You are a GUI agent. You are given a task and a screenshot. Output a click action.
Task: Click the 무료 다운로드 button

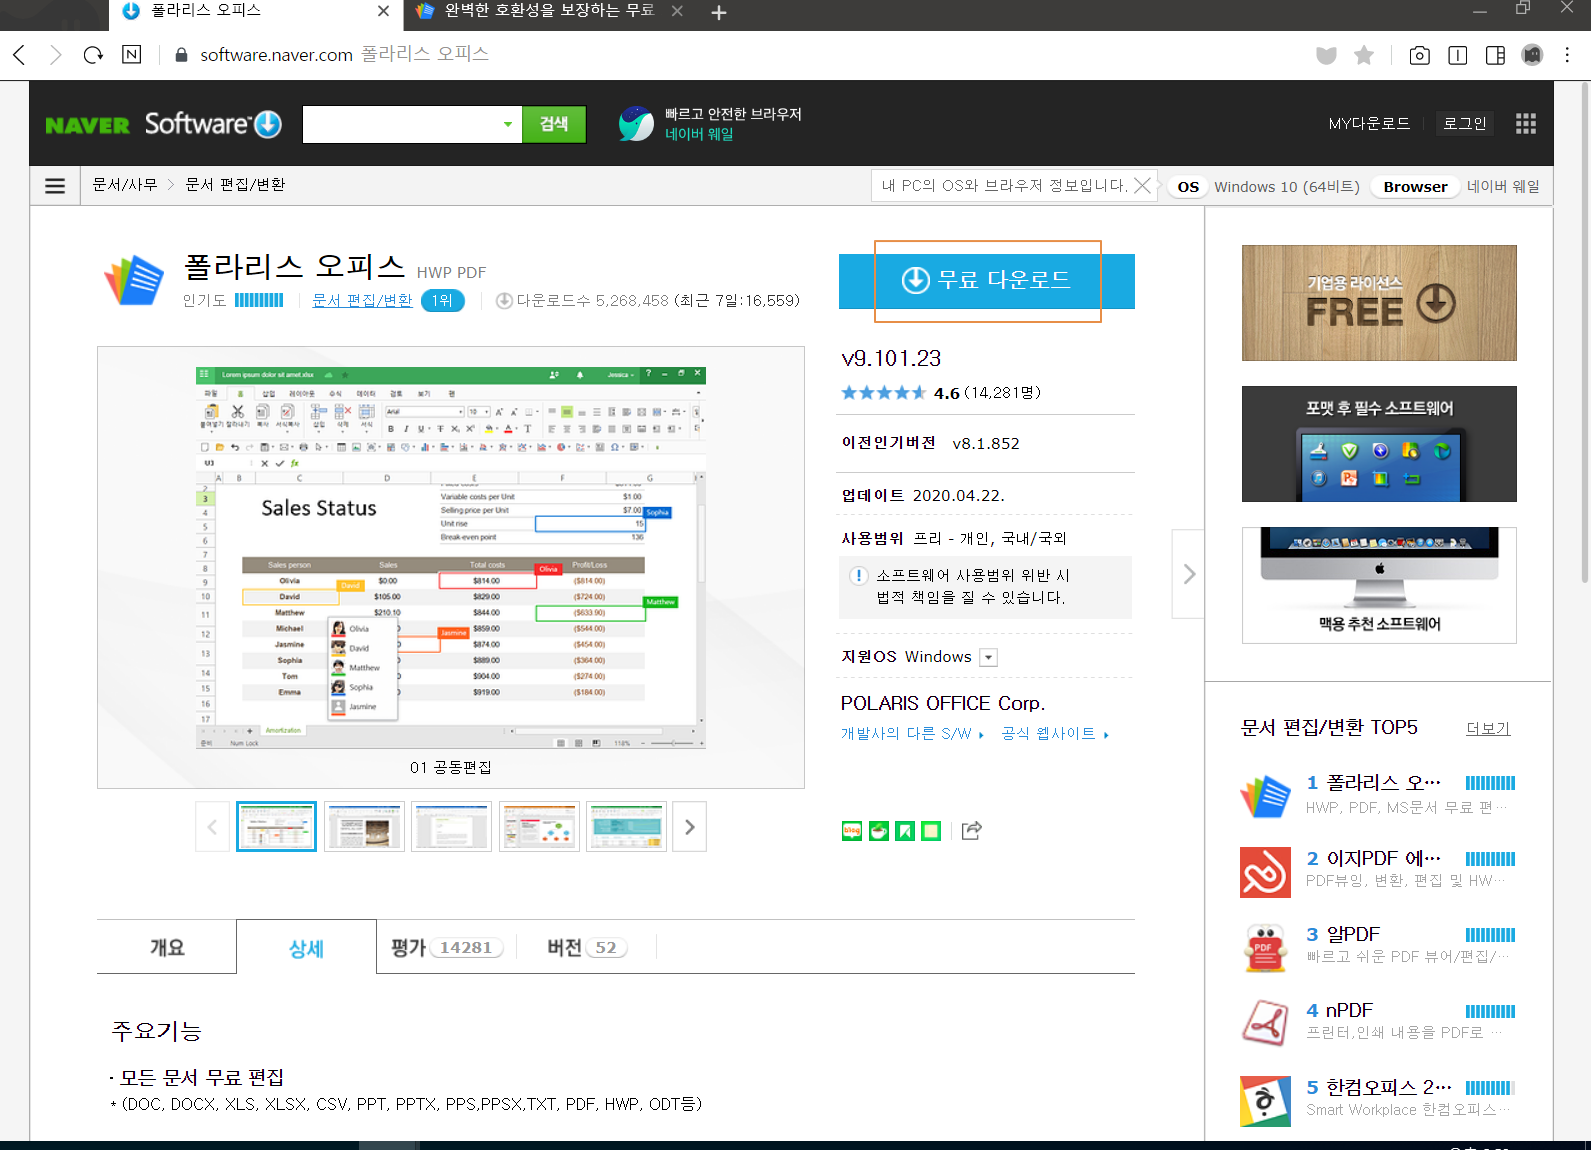(987, 281)
